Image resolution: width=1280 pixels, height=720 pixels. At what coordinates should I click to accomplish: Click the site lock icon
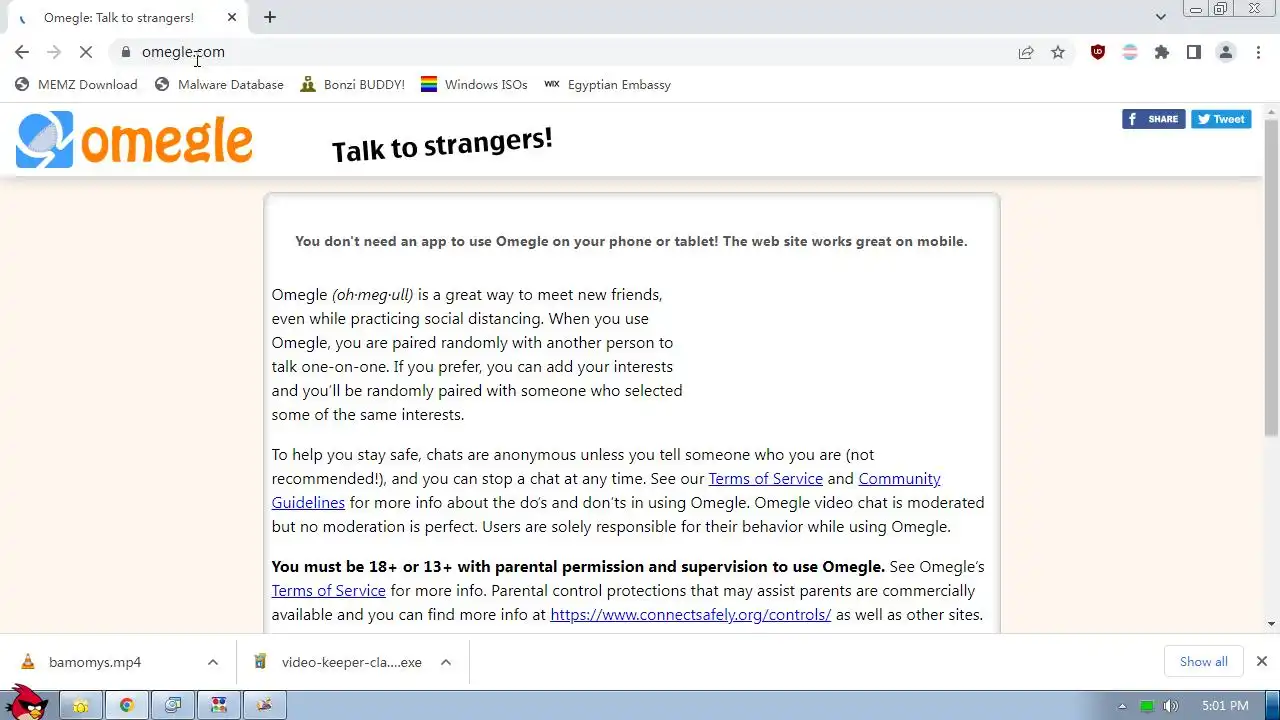pyautogui.click(x=125, y=52)
